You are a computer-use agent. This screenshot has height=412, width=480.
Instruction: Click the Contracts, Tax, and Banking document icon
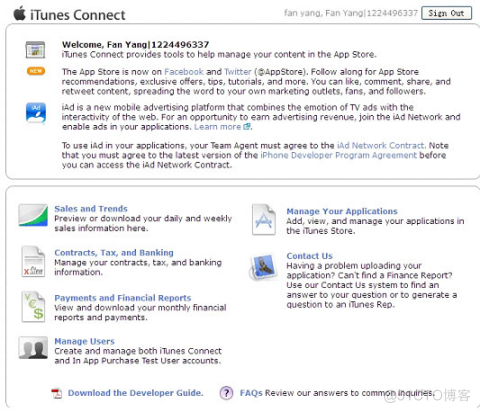pos(33,261)
